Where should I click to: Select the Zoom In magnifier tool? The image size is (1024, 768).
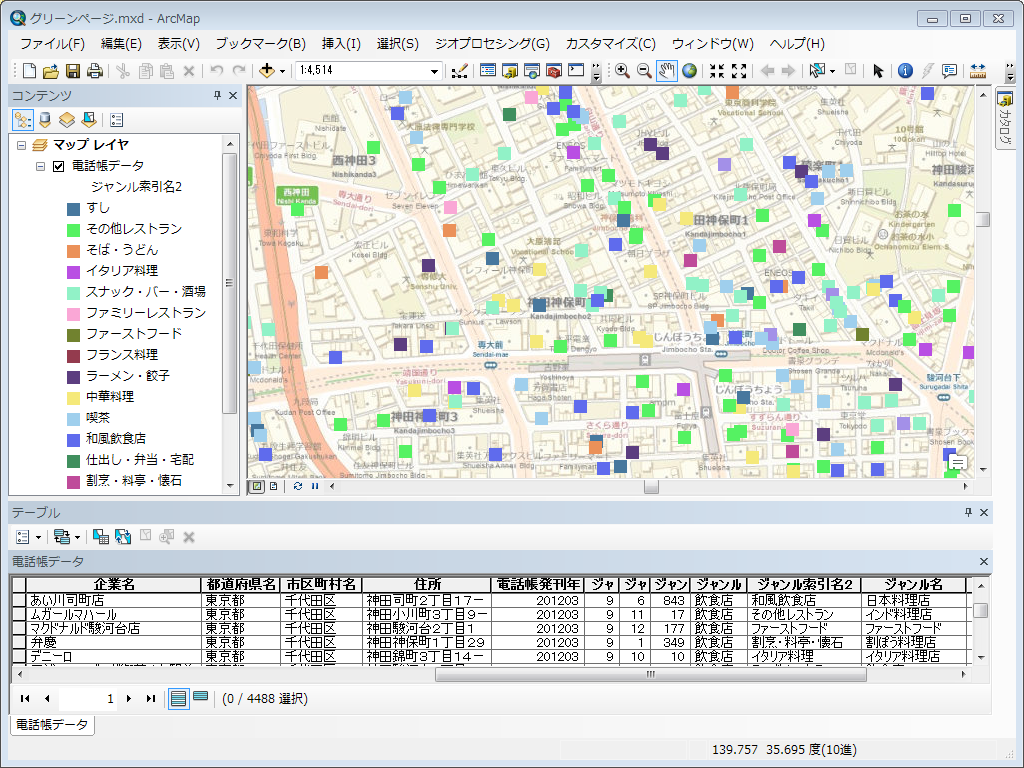click(x=622, y=71)
